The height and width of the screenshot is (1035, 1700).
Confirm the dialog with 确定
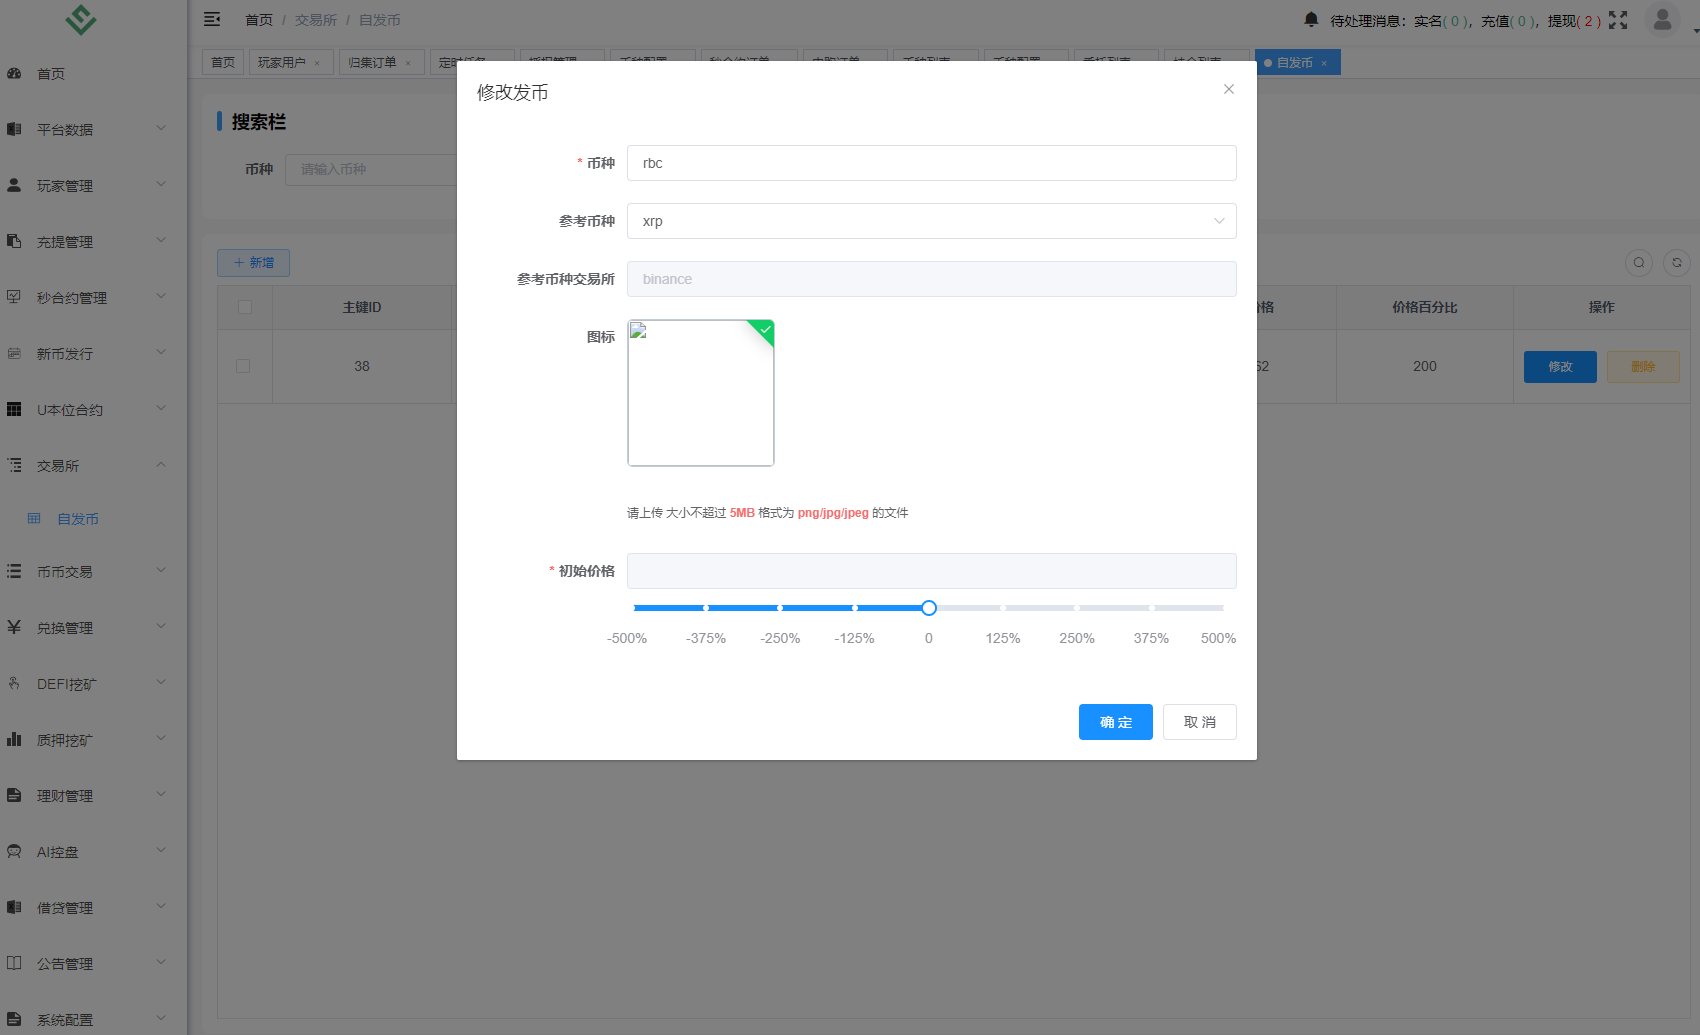[1116, 722]
